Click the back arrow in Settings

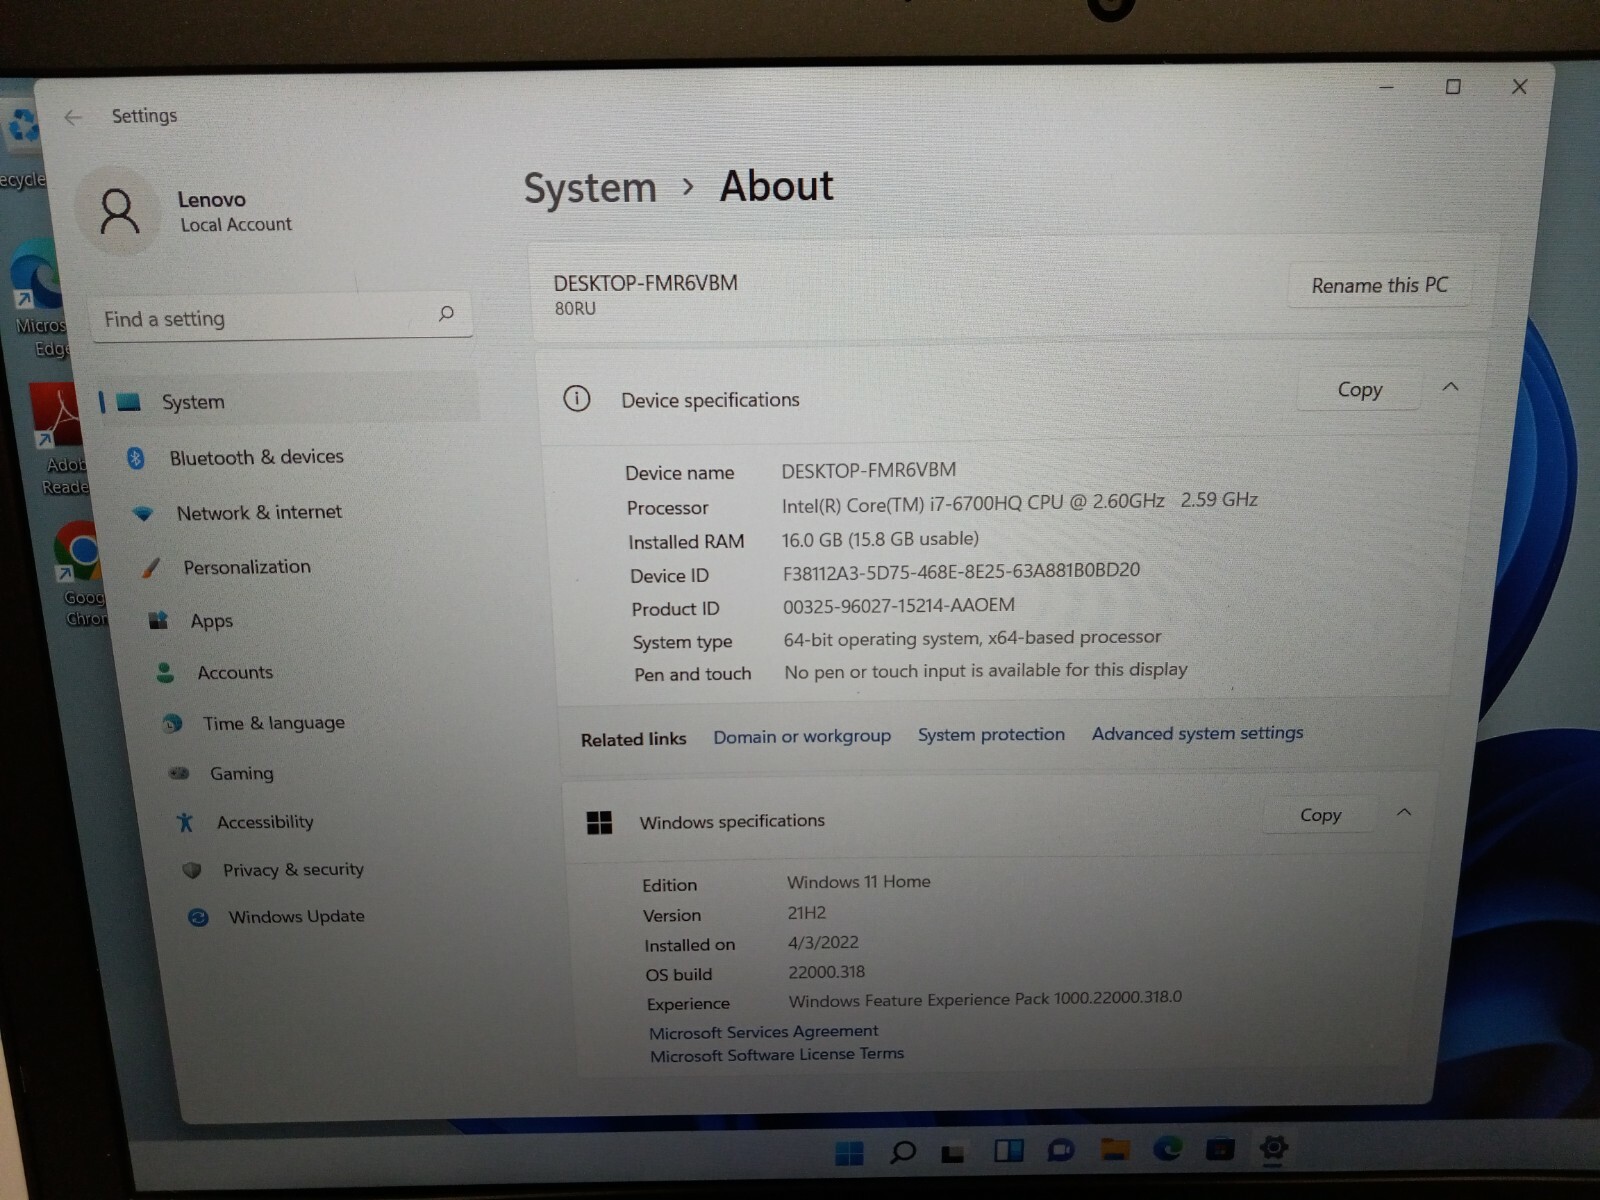tap(73, 117)
